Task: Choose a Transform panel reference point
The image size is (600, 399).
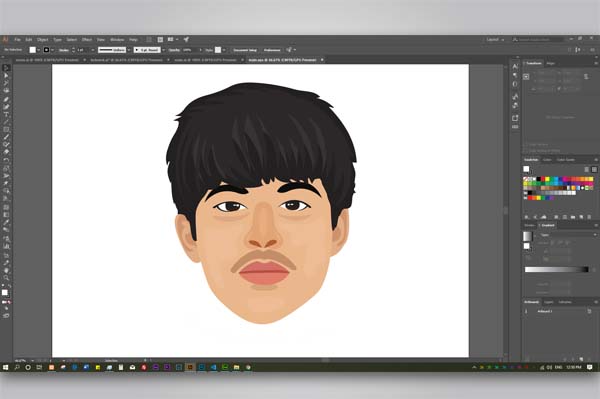Action: pos(527,77)
